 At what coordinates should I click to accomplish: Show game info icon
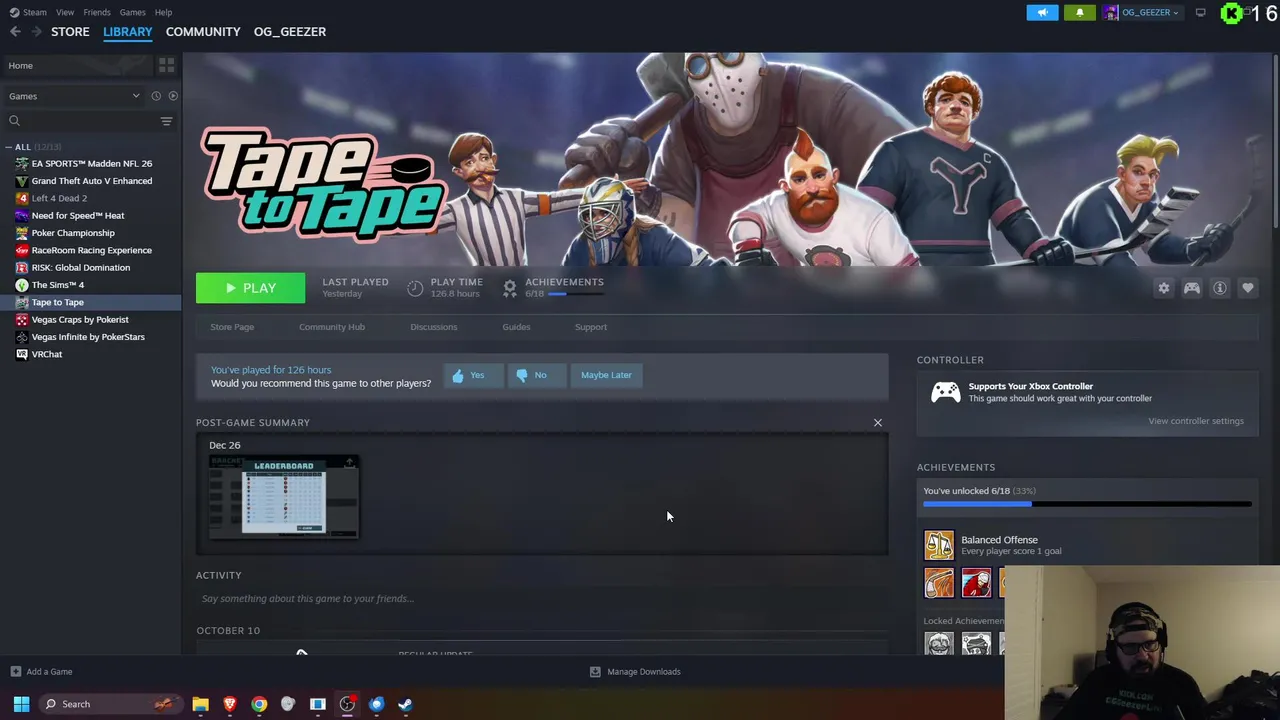point(1219,288)
